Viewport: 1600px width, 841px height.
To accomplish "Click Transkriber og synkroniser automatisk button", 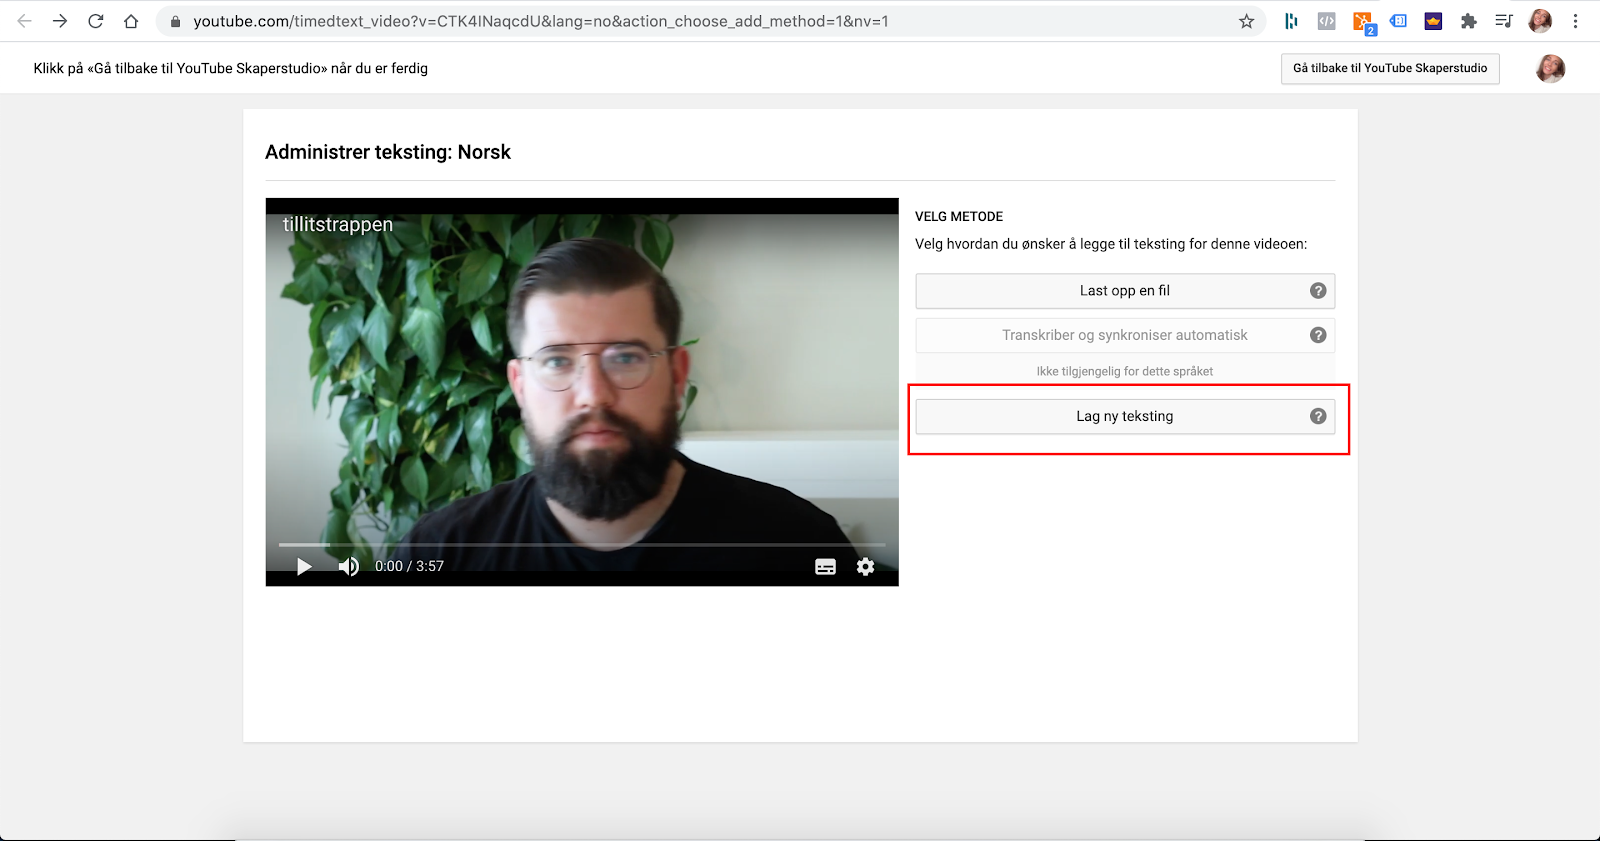I will click(1125, 335).
